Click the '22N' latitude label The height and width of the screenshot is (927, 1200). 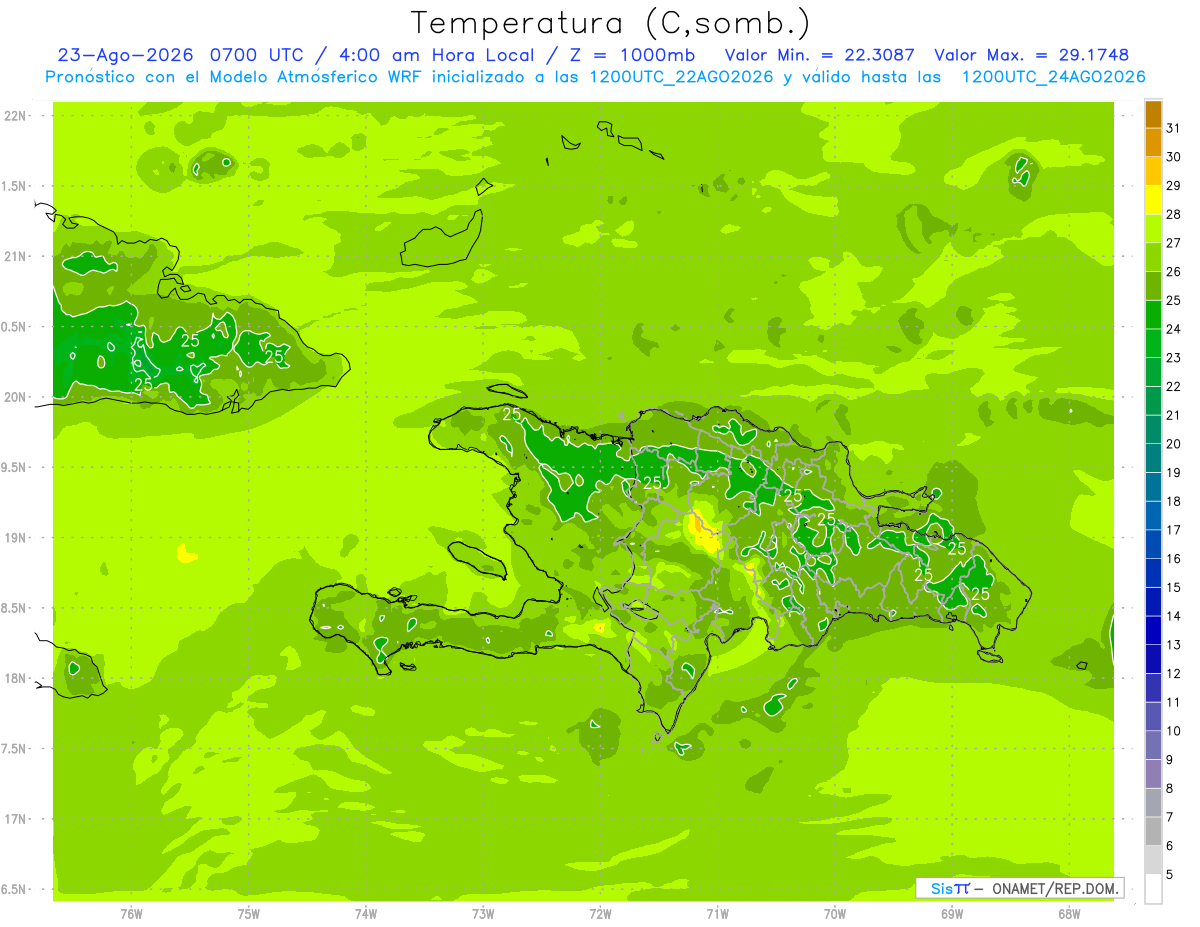pyautogui.click(x=15, y=115)
